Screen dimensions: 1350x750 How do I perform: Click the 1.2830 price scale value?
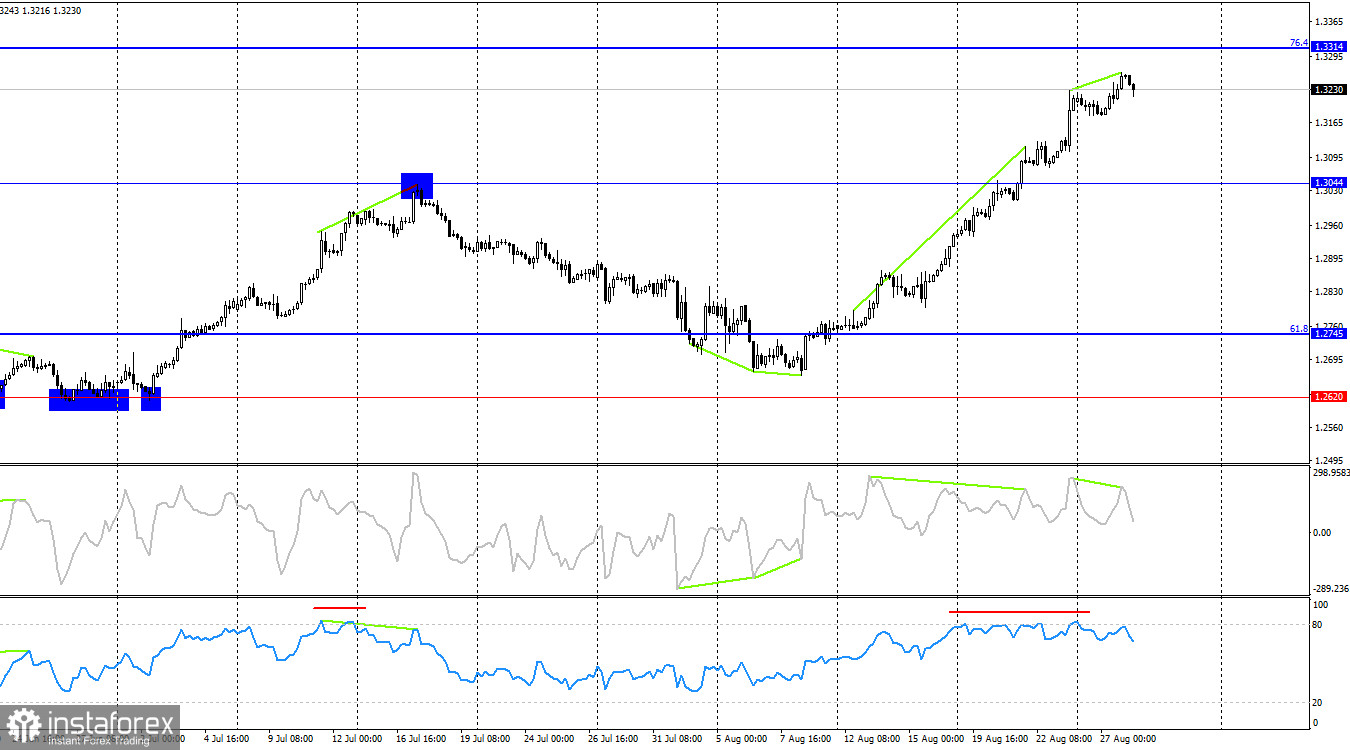(x=1329, y=292)
